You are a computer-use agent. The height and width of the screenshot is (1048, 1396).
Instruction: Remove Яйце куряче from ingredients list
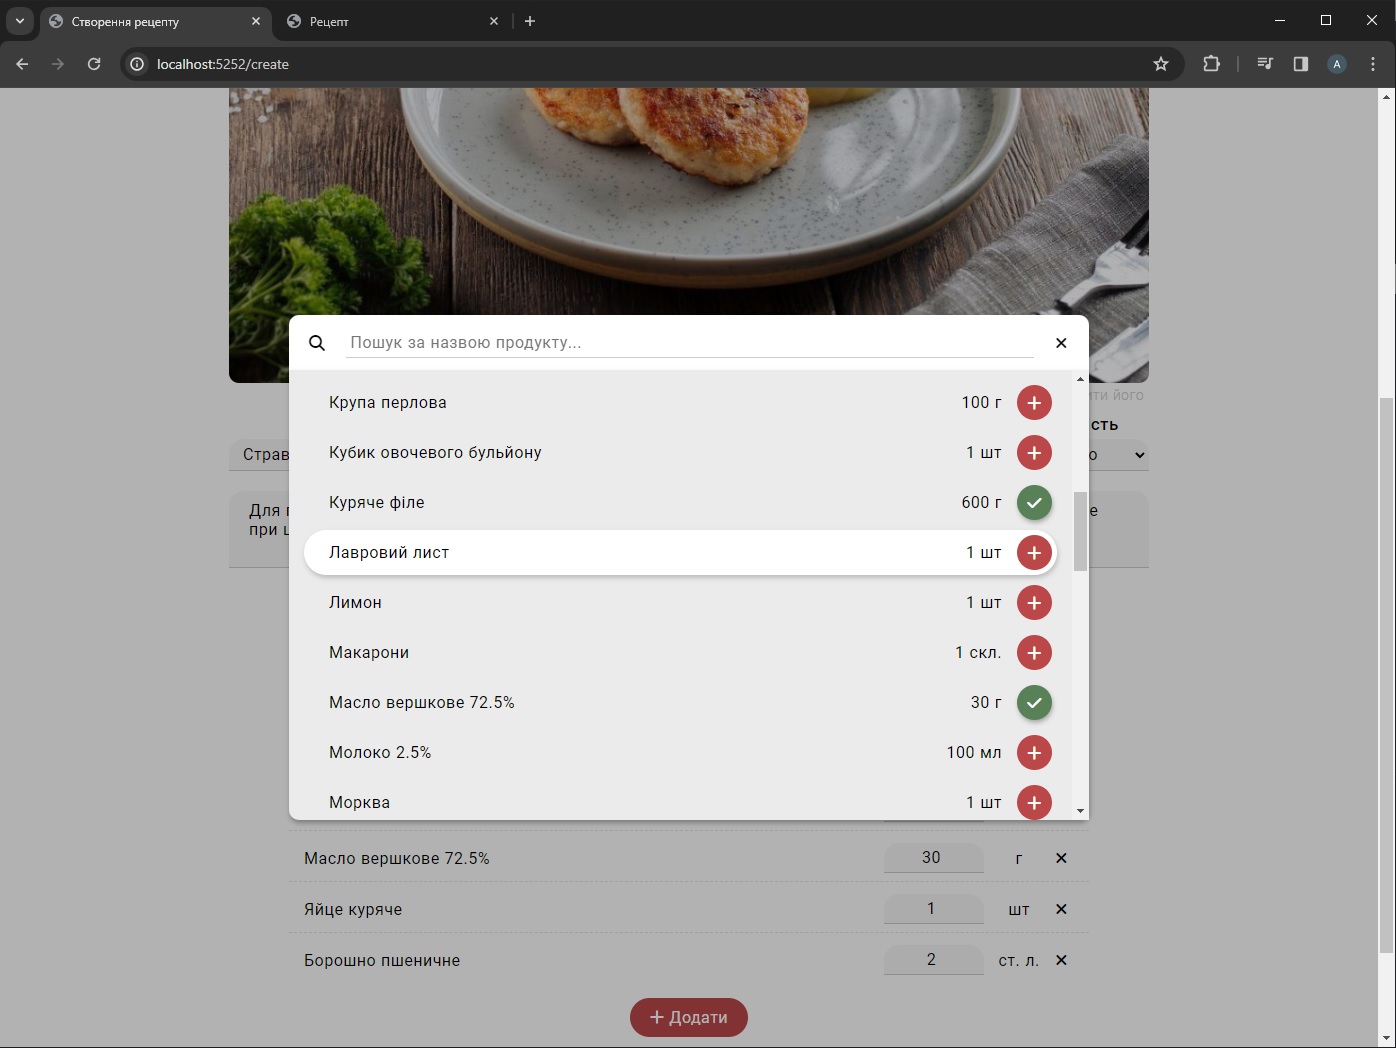[1061, 909]
